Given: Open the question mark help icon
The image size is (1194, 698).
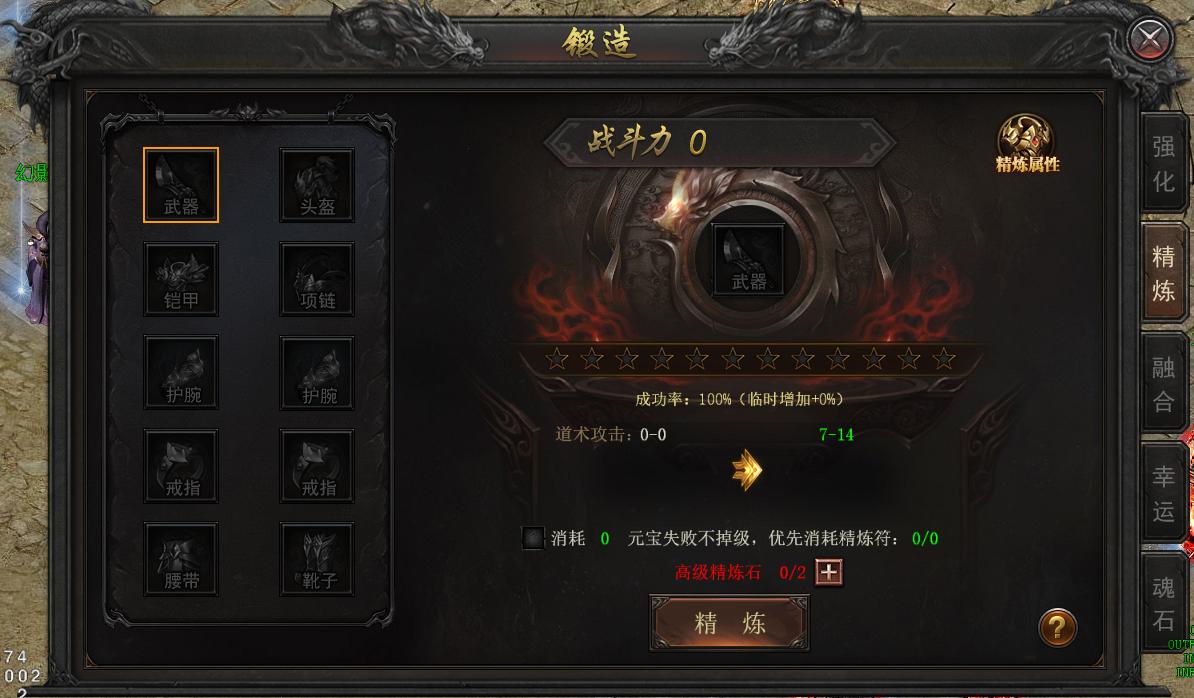Looking at the screenshot, I should tap(1058, 628).
